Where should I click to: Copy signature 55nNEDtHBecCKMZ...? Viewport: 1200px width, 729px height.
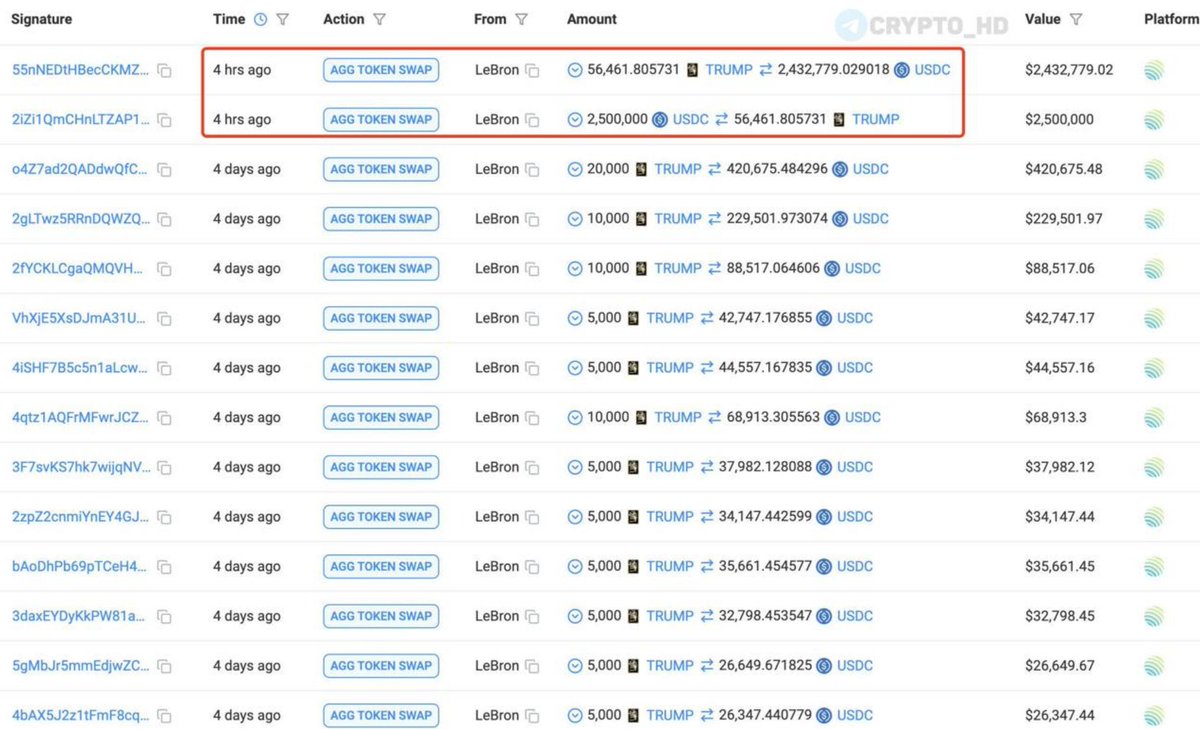tap(164, 71)
